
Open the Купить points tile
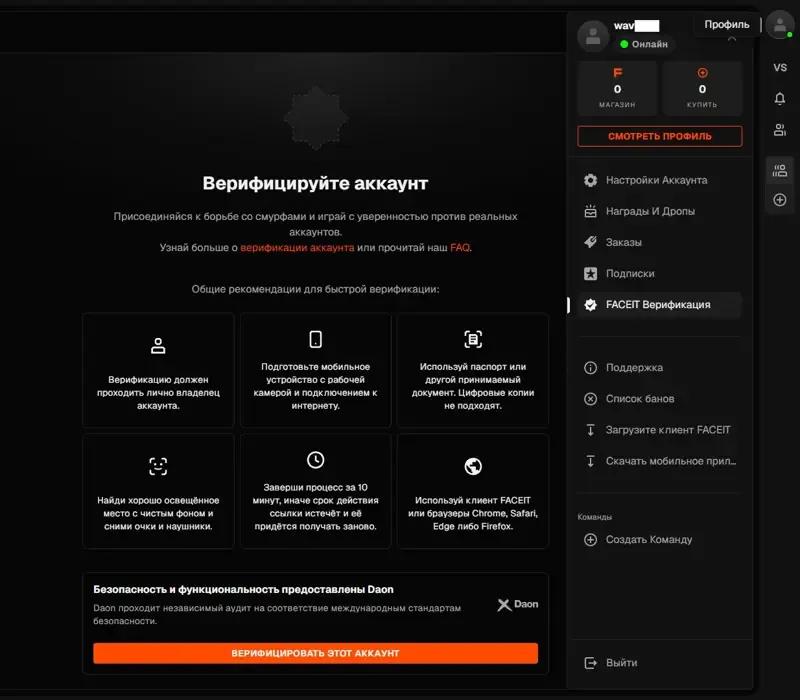pyautogui.click(x=702, y=88)
